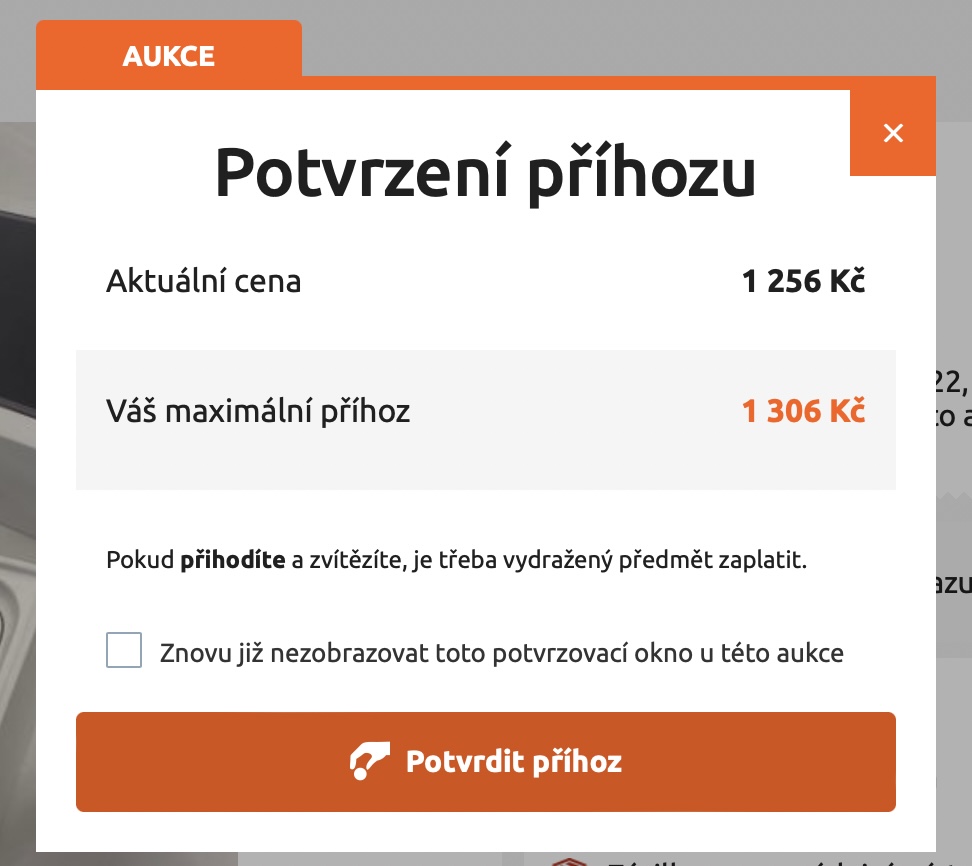Click the Váš maximální příhoz label
Viewport: 972px width, 866px height.
(x=258, y=411)
